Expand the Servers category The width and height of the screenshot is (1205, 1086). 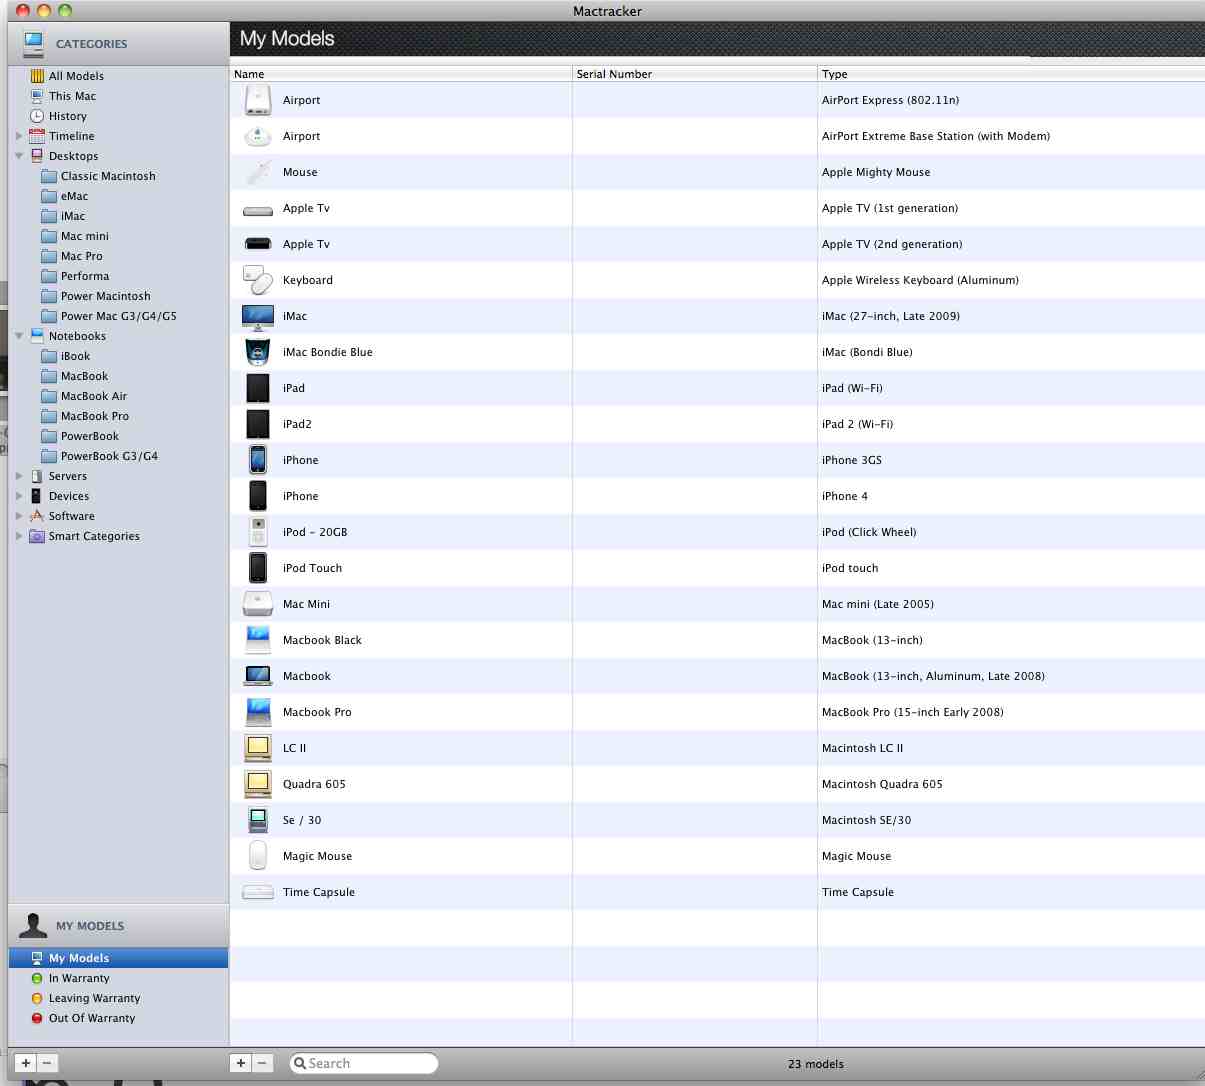(19, 476)
